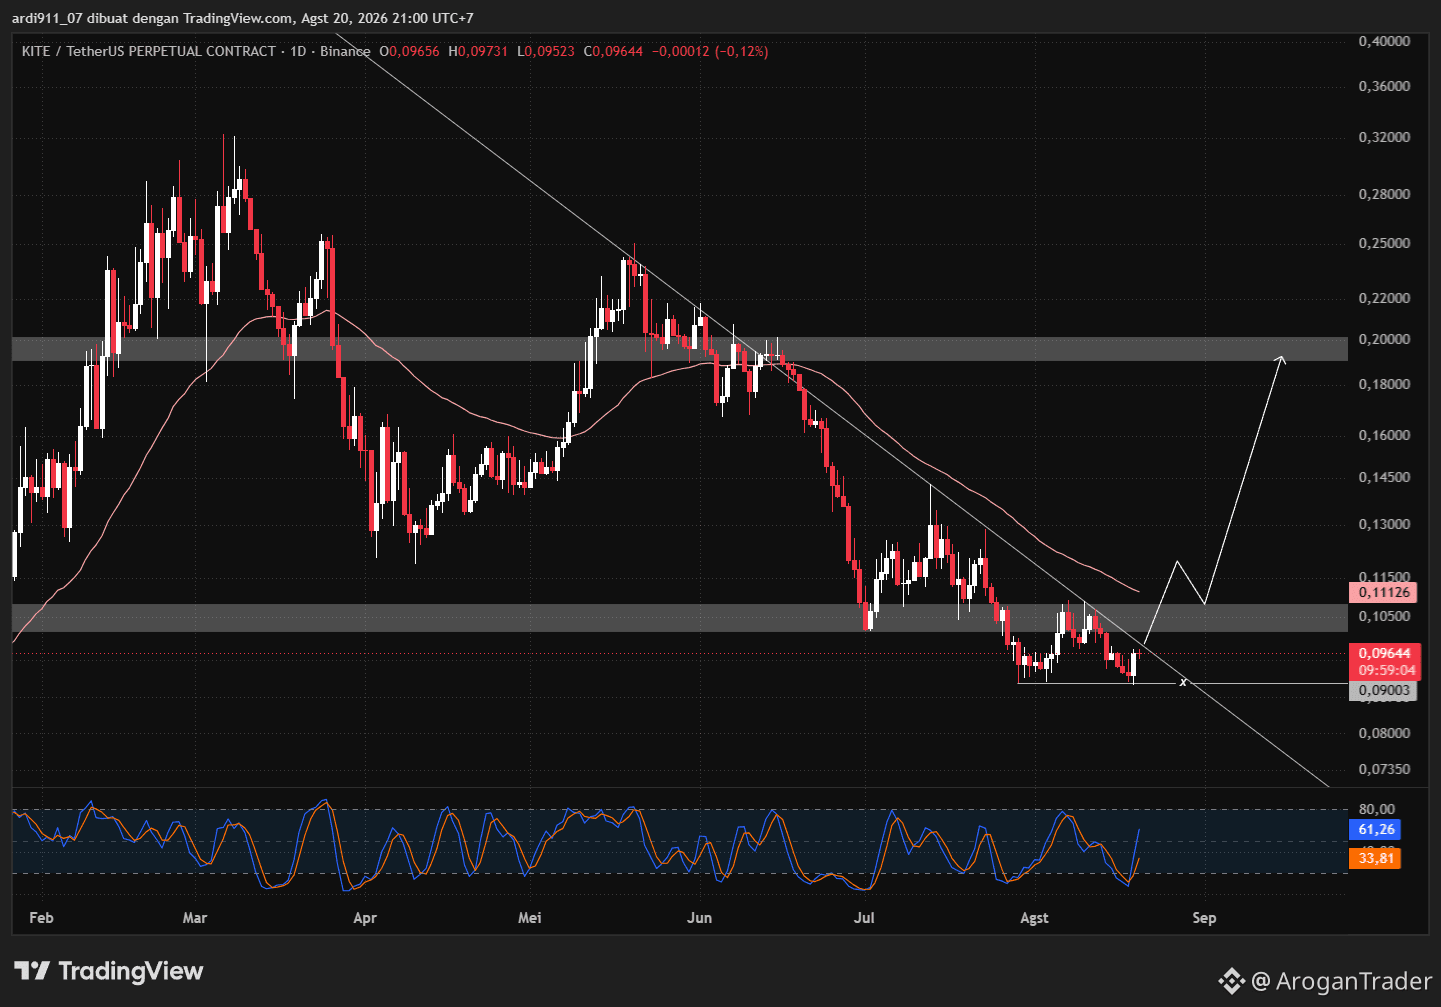Click the blue 61,26 oscillator value label
This screenshot has height=1007, width=1441.
(x=1375, y=829)
